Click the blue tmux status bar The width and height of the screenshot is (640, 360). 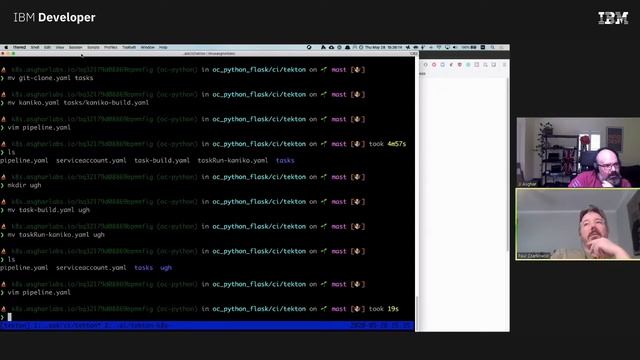(x=207, y=326)
